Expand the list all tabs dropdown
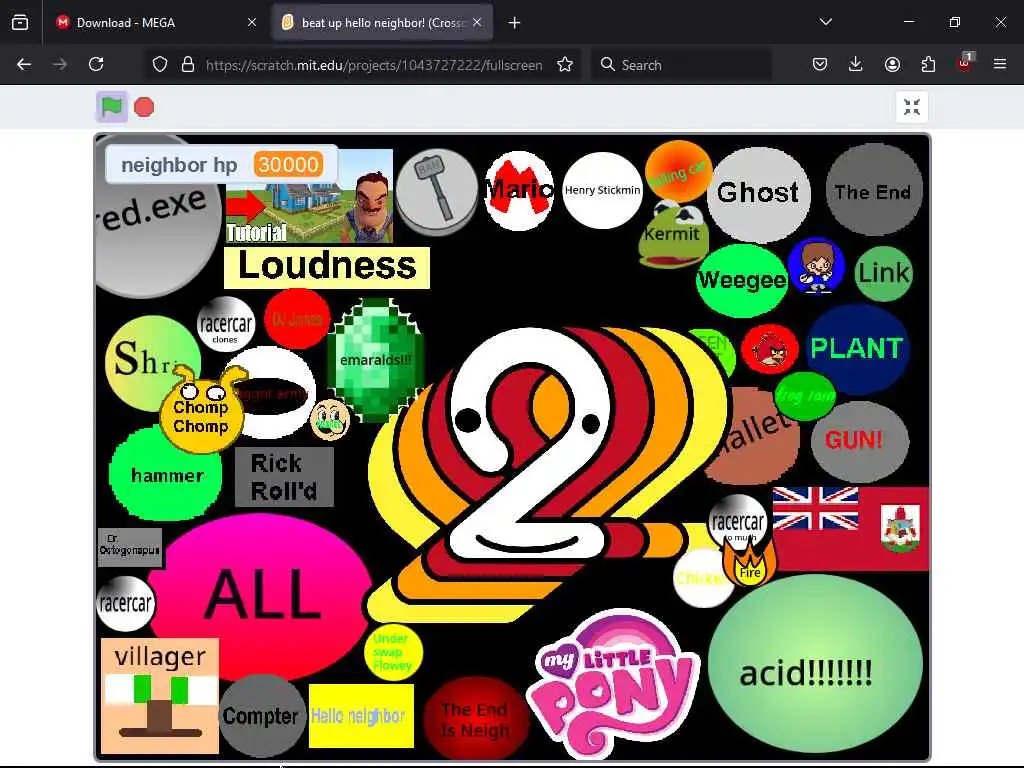The height and width of the screenshot is (768, 1024). 825,22
